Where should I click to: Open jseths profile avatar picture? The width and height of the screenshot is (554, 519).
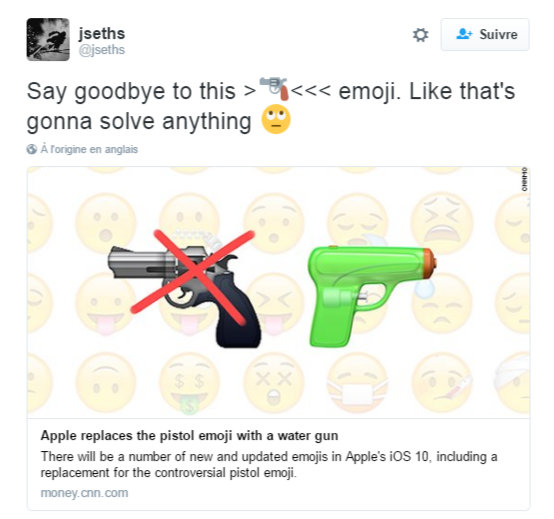point(48,39)
